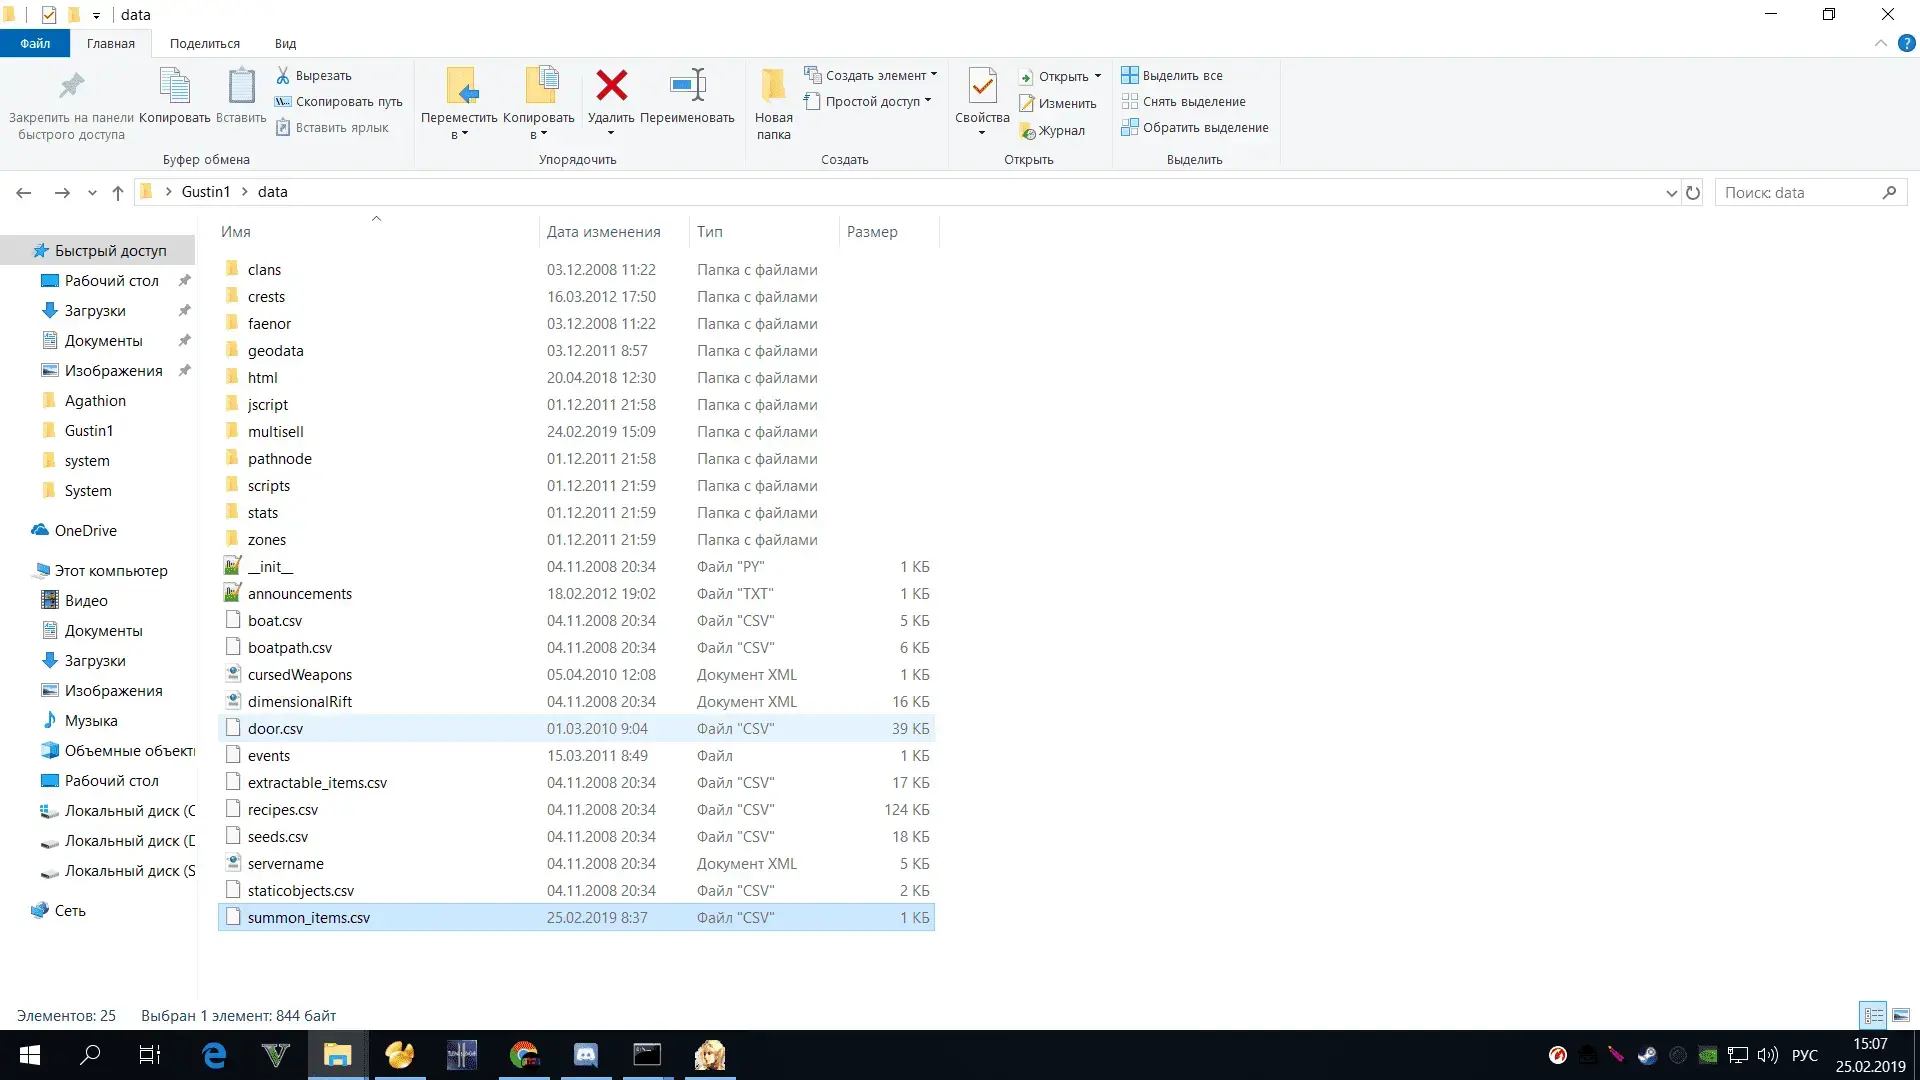Select file recipes.csv
1920x1080 pixels.
point(575,809)
